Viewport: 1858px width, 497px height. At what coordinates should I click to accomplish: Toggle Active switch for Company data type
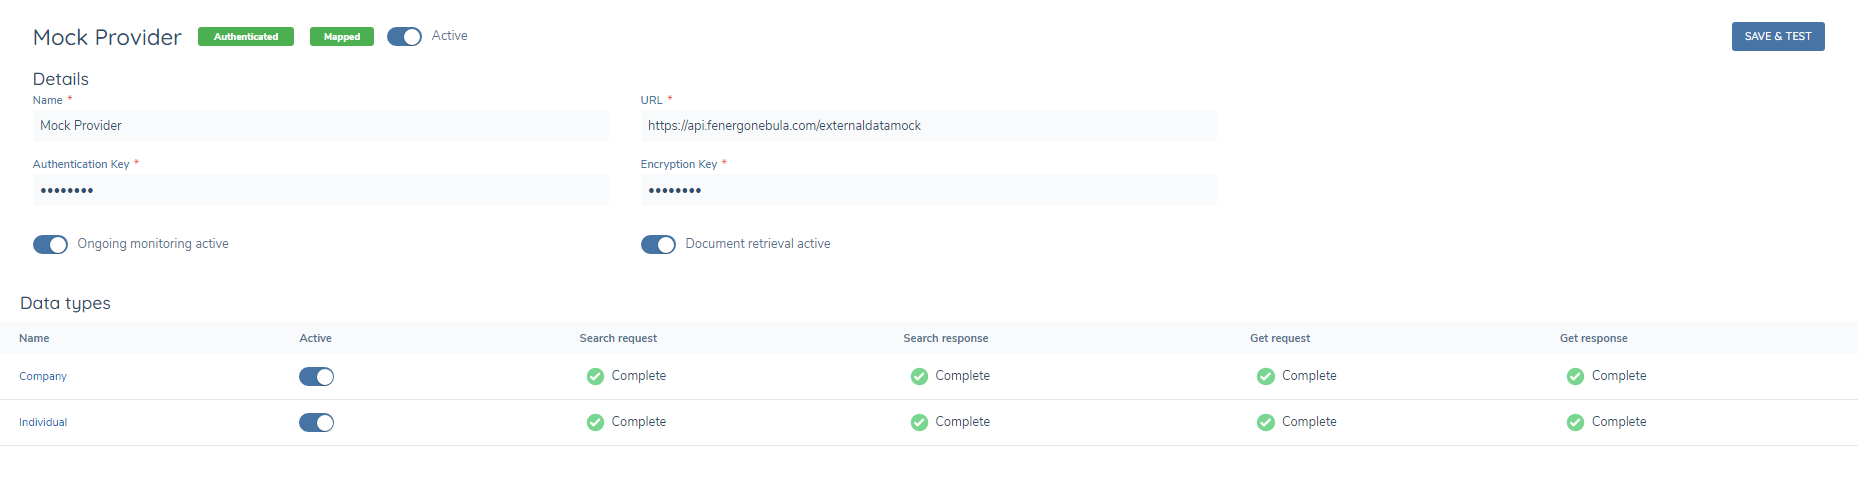[316, 377]
